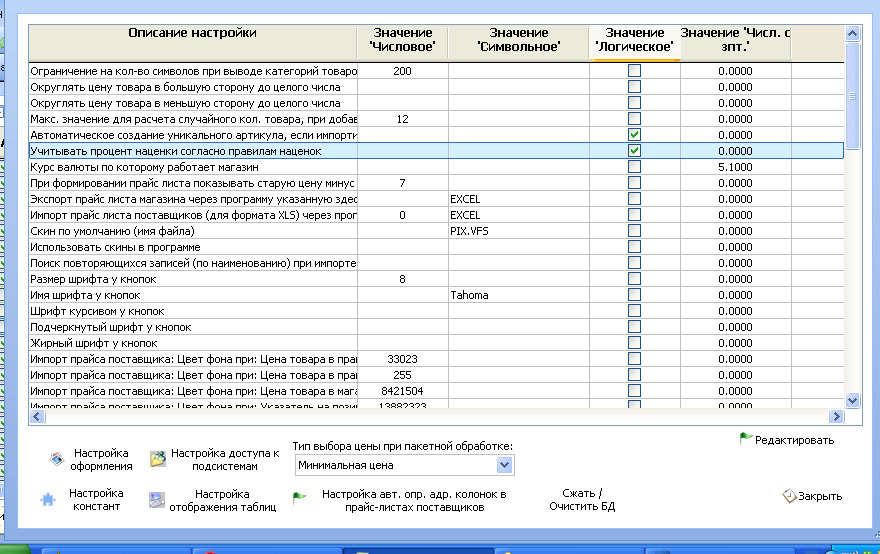
Task: Click the 'Значение Логическое' column header
Action: click(x=634, y=42)
